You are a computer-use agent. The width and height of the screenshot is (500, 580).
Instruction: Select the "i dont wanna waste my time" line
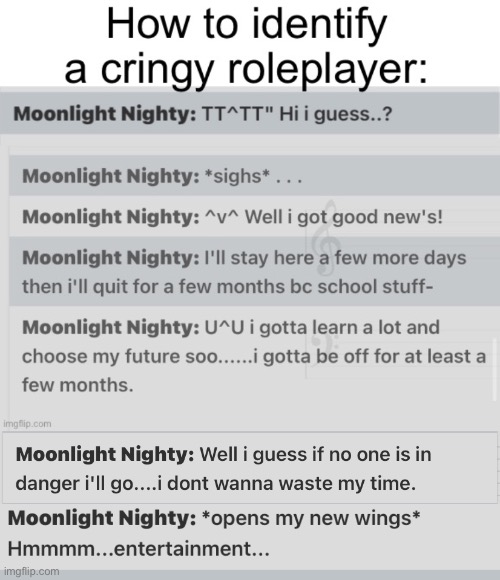tap(216, 483)
